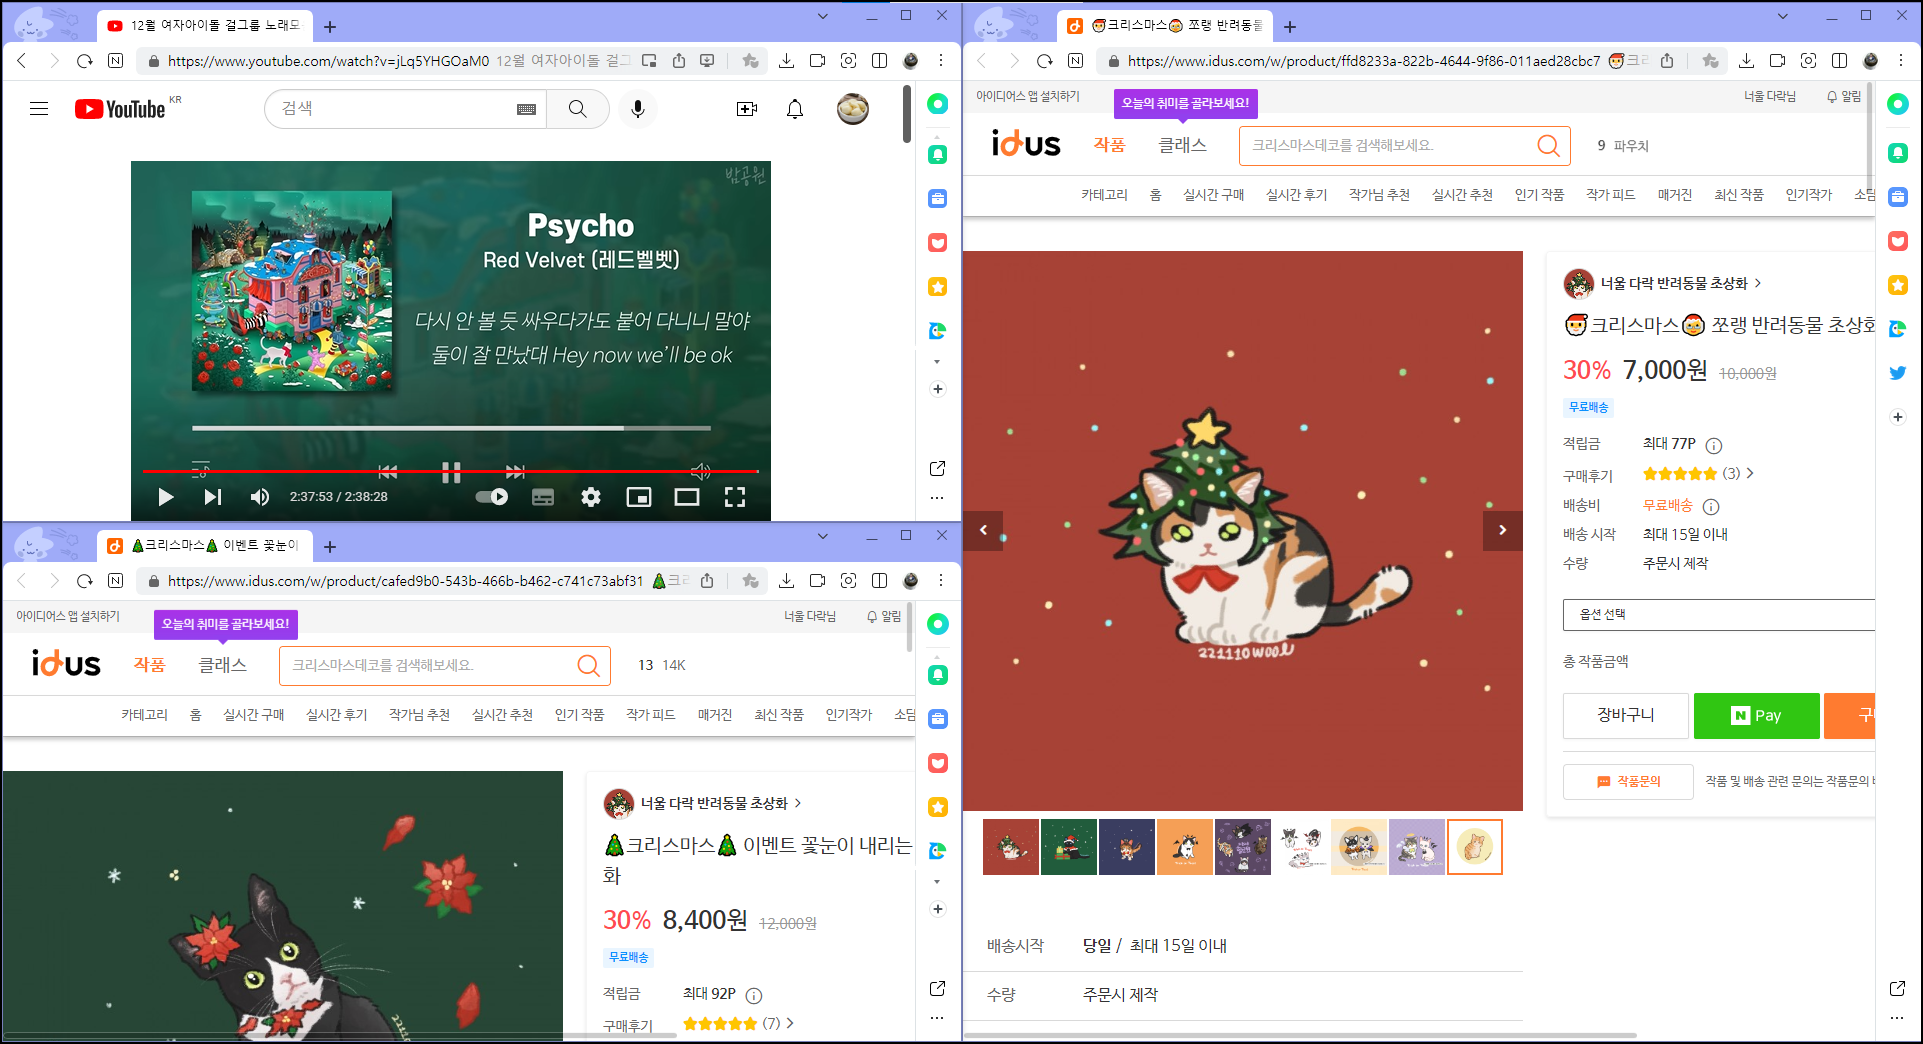Open Twitter sidebar icon in right window

[1897, 373]
